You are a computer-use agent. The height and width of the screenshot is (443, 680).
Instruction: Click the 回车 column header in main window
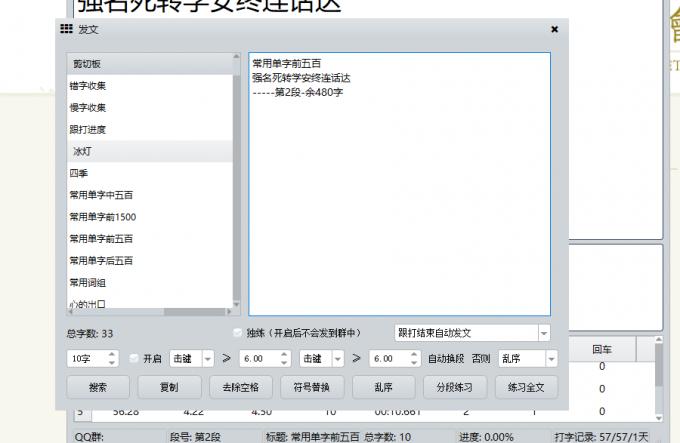pos(602,349)
